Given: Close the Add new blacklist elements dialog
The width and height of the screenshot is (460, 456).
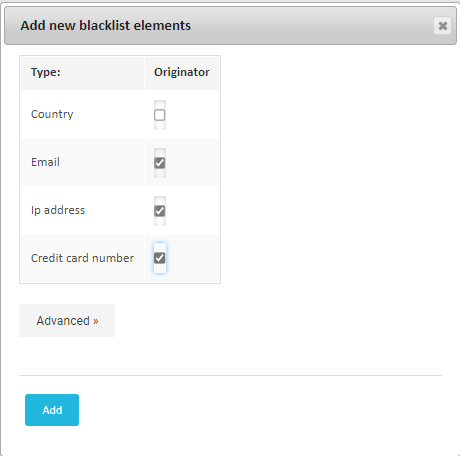Looking at the screenshot, I should [x=442, y=26].
